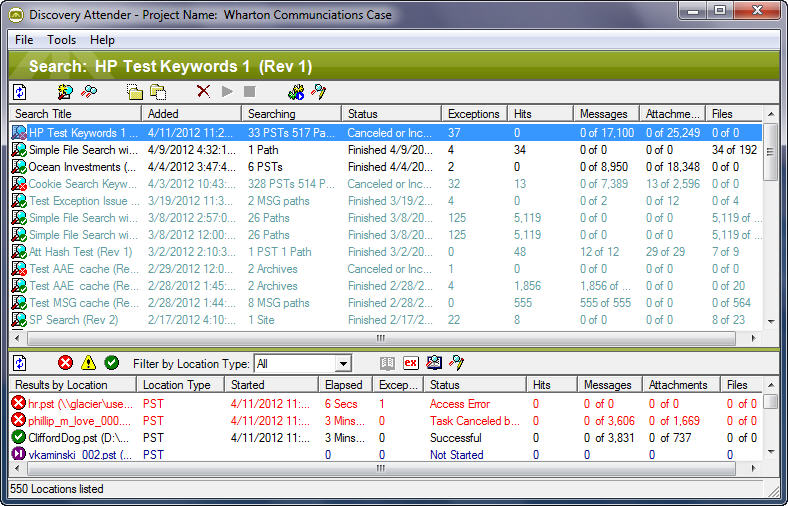Screen dimensions: 788x506
Task: Click the open book log icon
Action: [388, 363]
